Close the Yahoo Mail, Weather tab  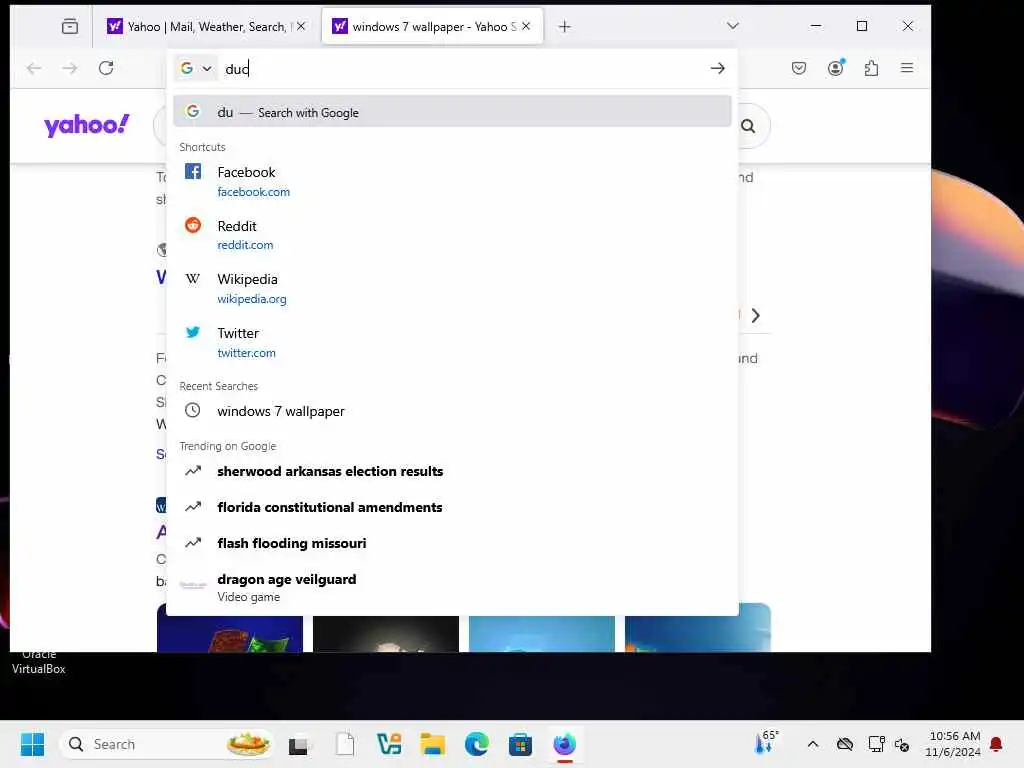(x=300, y=26)
